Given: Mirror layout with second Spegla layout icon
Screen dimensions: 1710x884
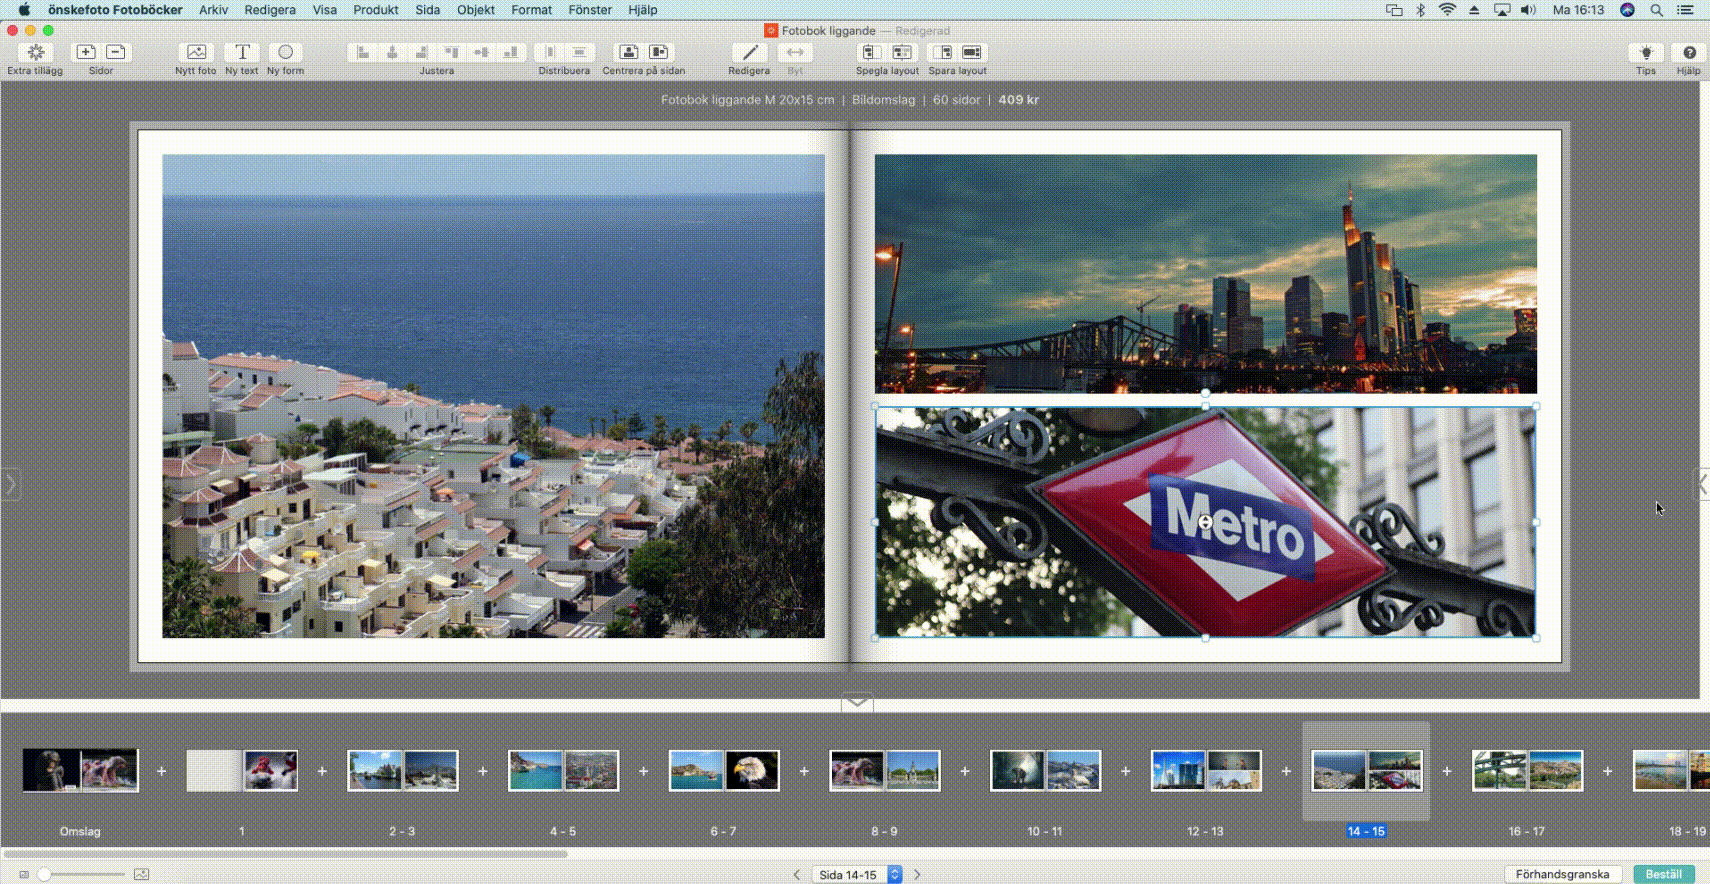Looking at the screenshot, I should tap(902, 52).
